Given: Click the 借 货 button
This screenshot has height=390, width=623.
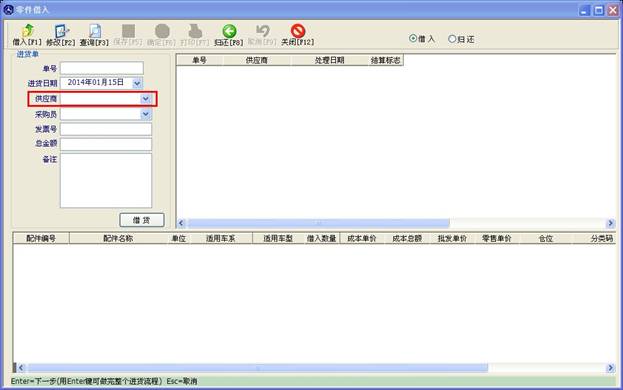Looking at the screenshot, I should pyautogui.click(x=142, y=220).
